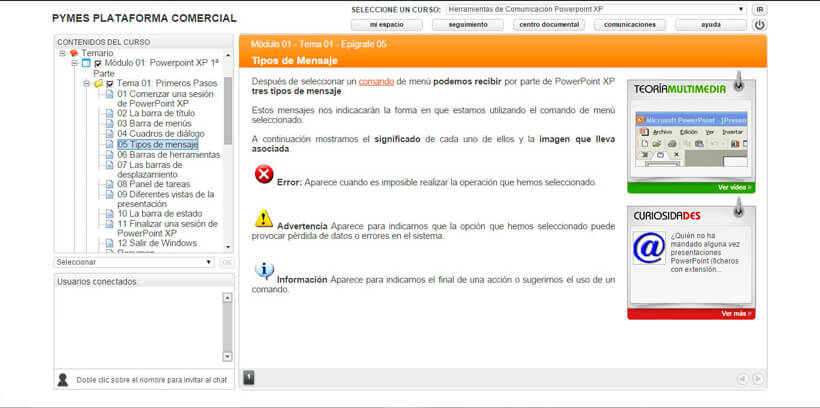The image size is (820, 408).
Task: Click the Módulo 01 book icon
Action: coord(86,63)
